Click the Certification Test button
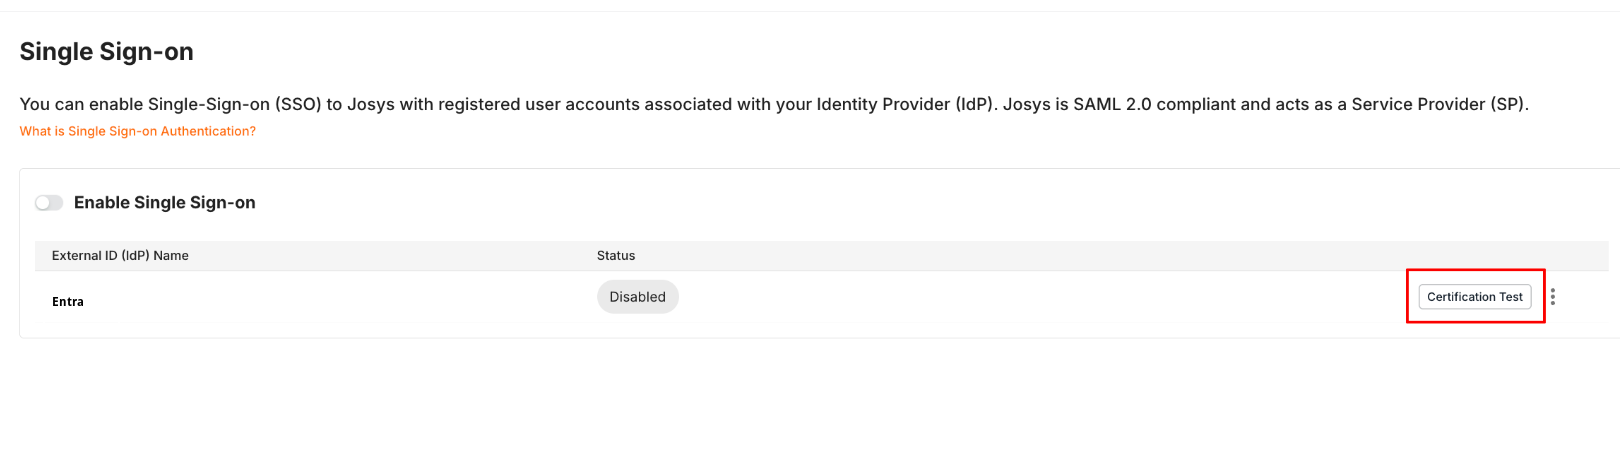 click(1474, 297)
